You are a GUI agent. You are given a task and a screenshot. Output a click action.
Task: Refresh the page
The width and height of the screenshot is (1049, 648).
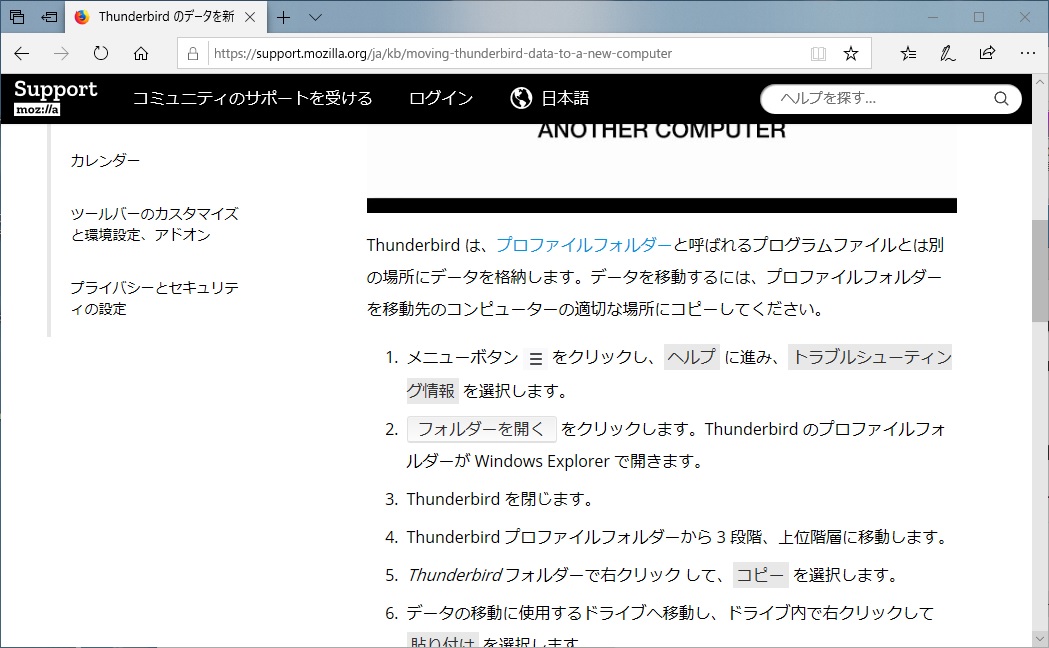101,53
